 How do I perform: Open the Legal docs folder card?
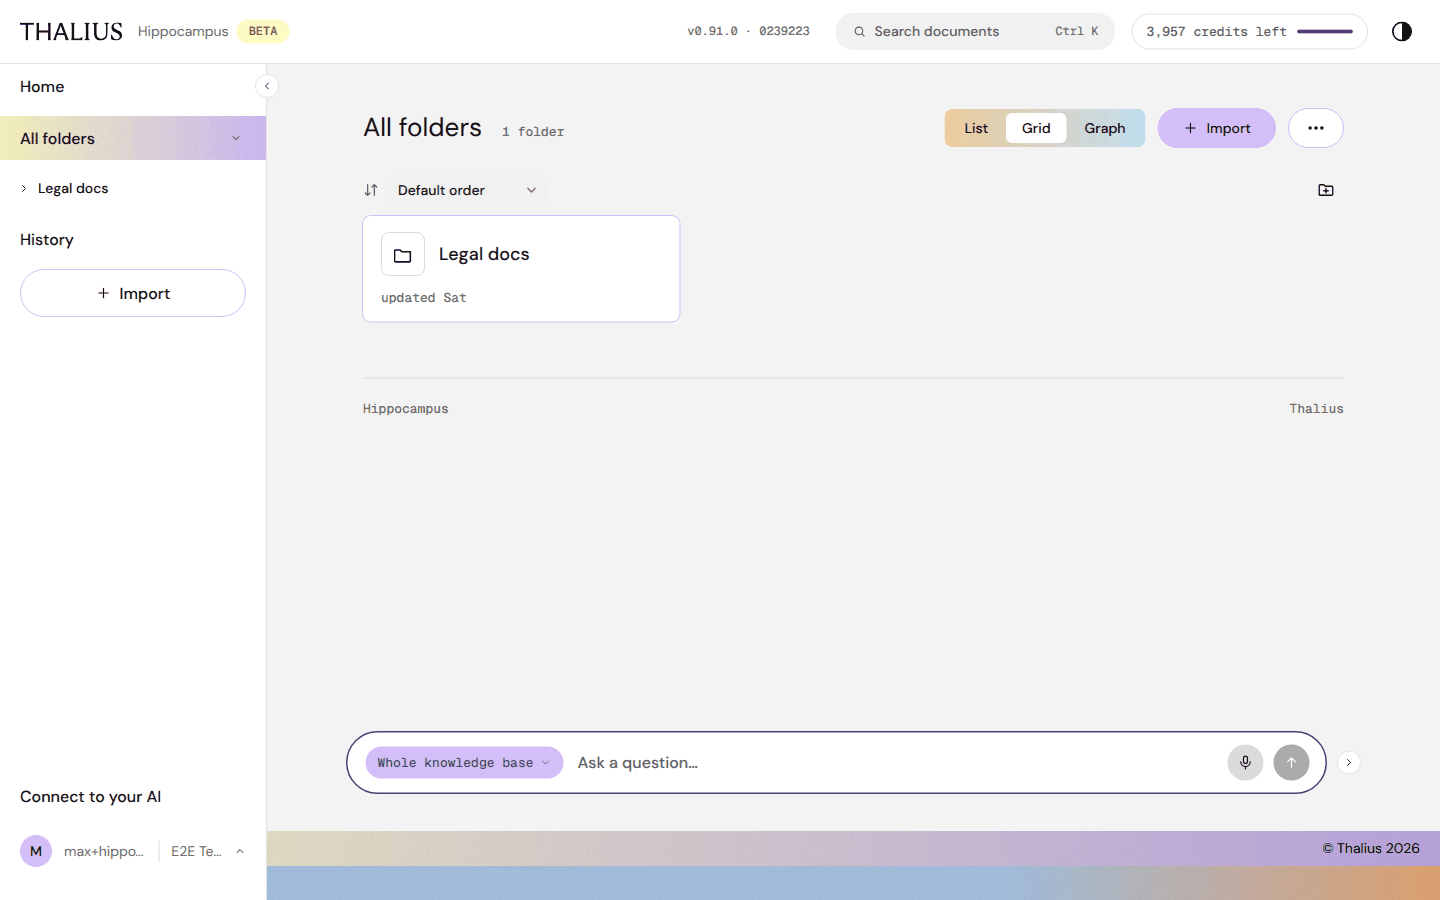(x=521, y=269)
